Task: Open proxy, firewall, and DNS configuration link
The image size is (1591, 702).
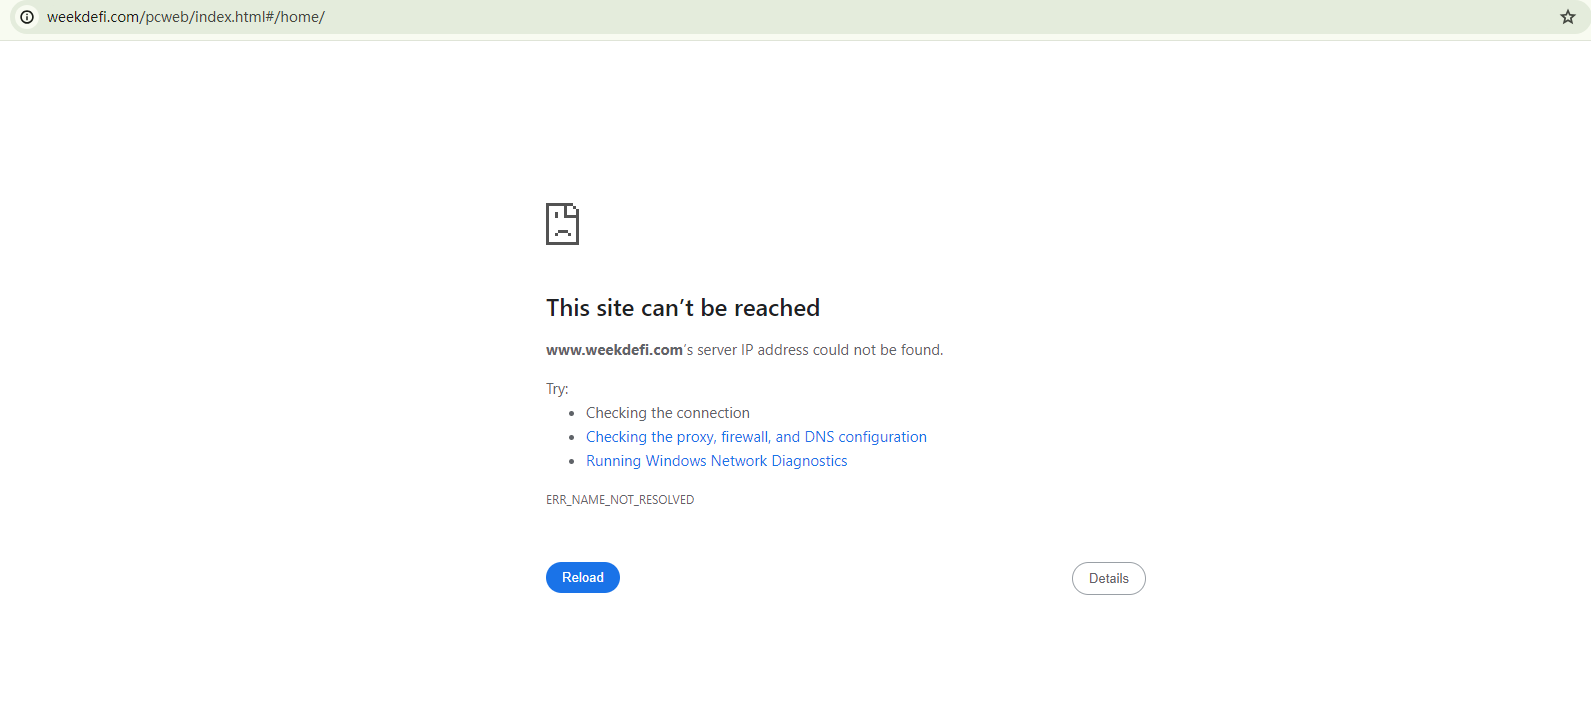Action: tap(756, 437)
